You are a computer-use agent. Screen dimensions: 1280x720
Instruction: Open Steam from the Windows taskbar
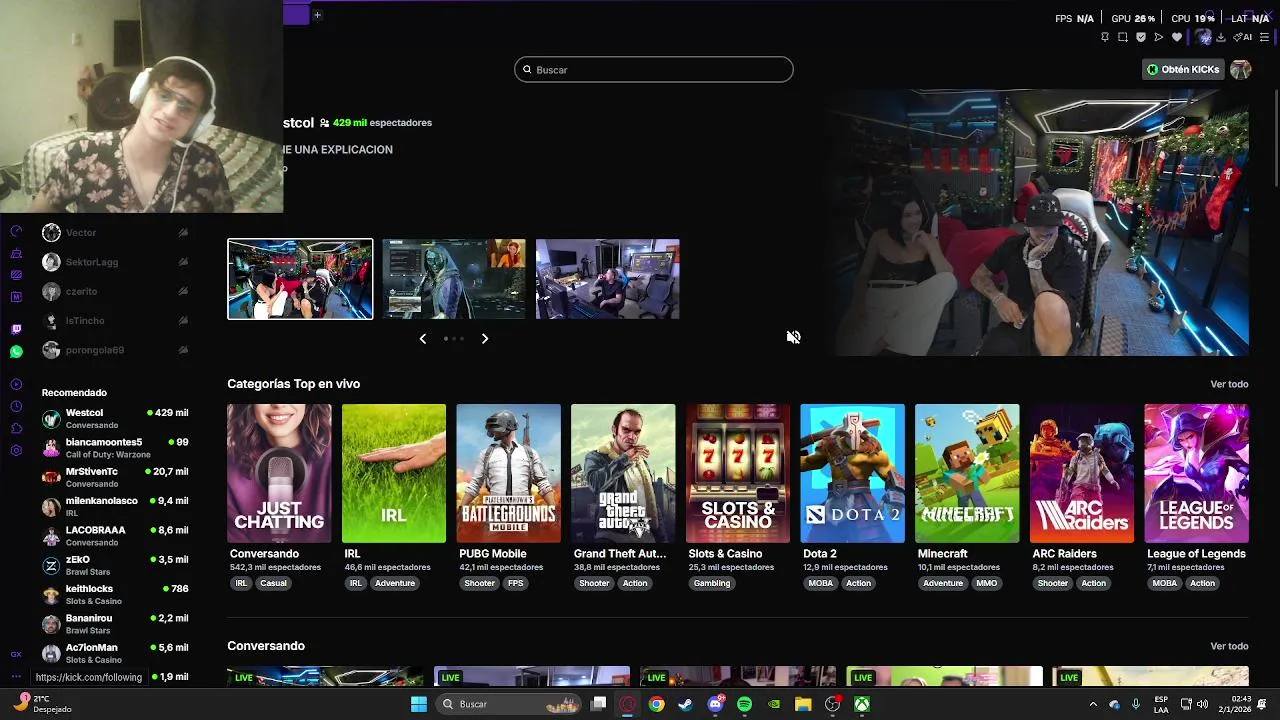click(x=685, y=704)
